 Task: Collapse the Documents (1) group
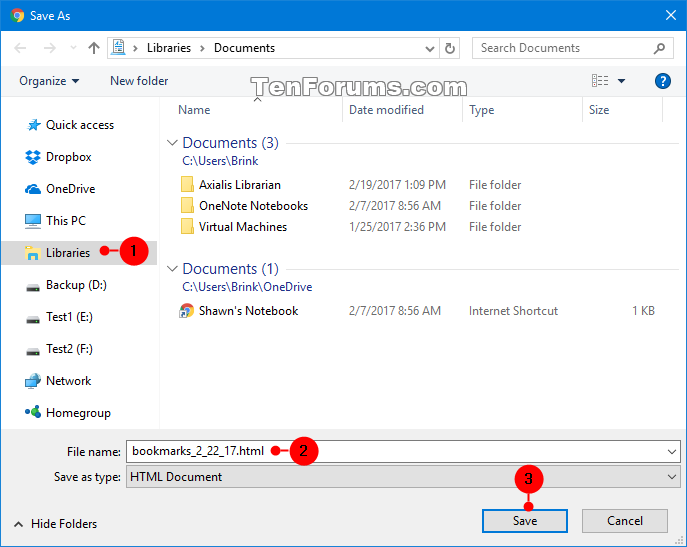[x=172, y=269]
